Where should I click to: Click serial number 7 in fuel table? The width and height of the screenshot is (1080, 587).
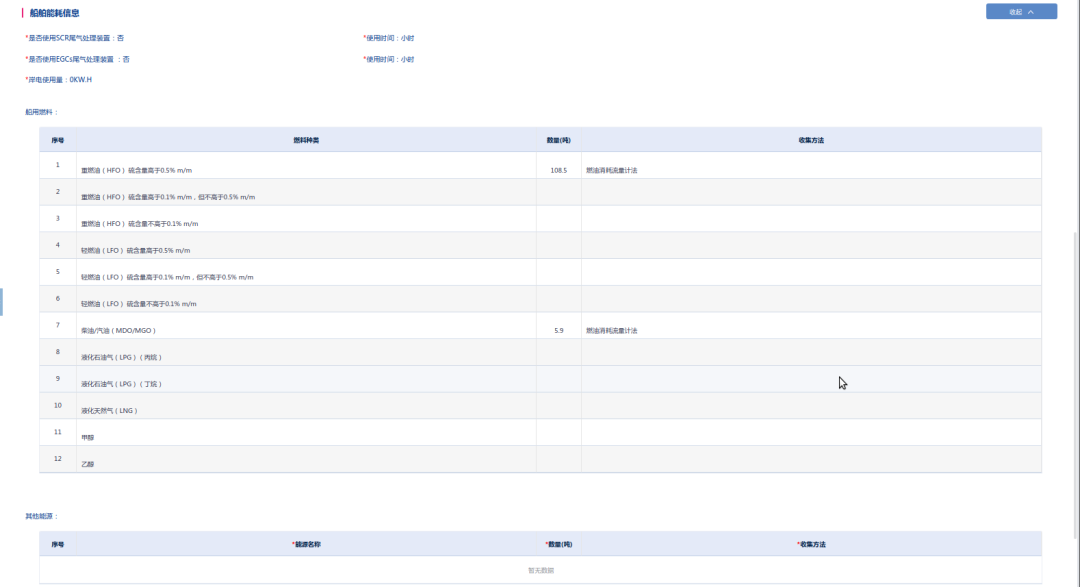[x=58, y=325]
